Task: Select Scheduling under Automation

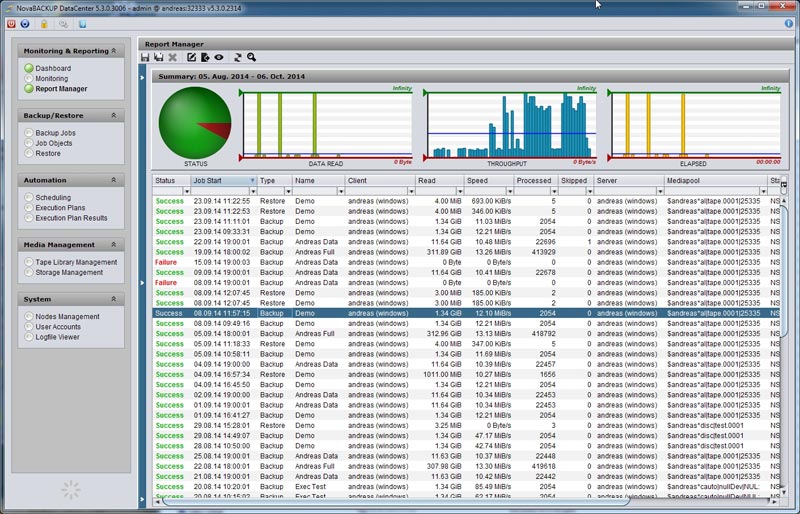Action: point(47,197)
